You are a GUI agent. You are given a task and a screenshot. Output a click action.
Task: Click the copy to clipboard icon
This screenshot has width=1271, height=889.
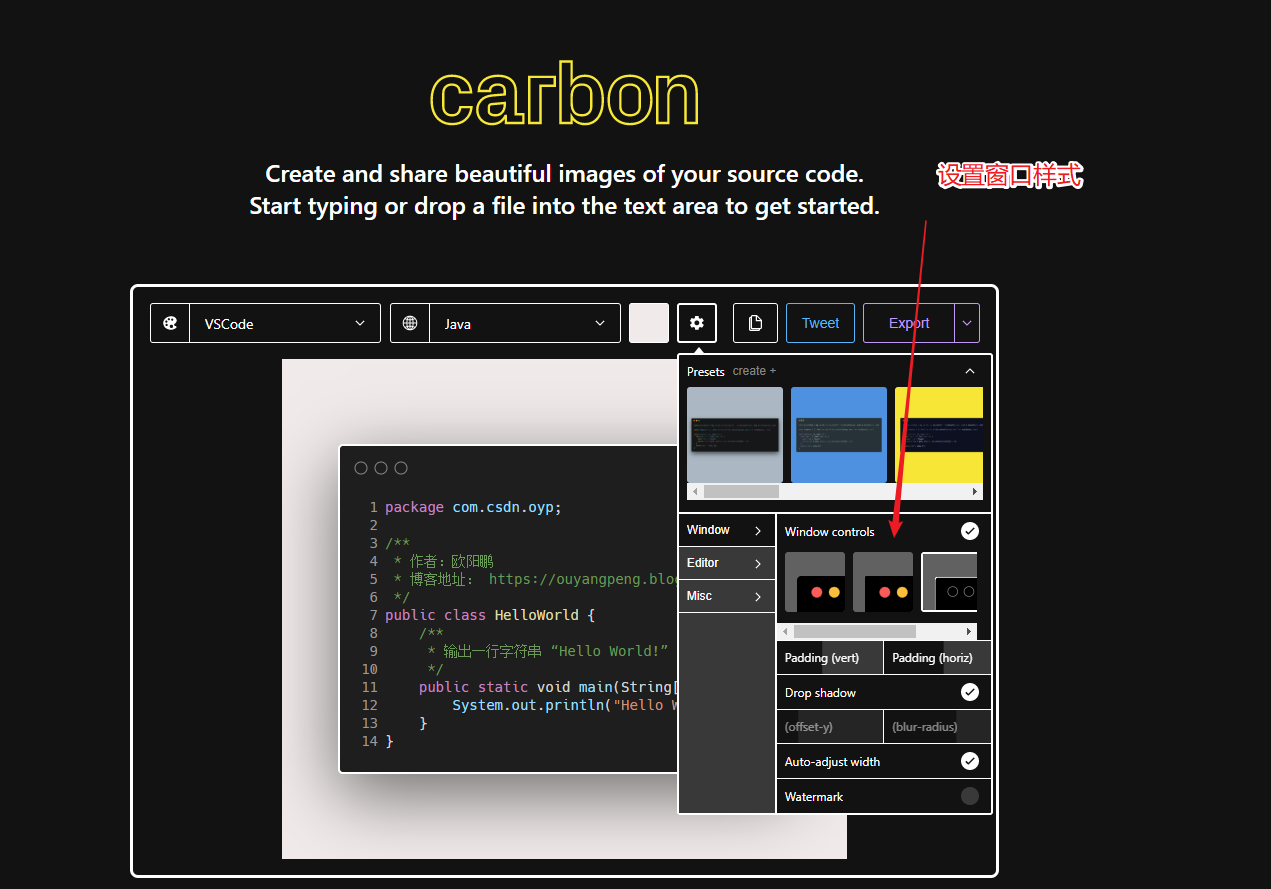(755, 323)
